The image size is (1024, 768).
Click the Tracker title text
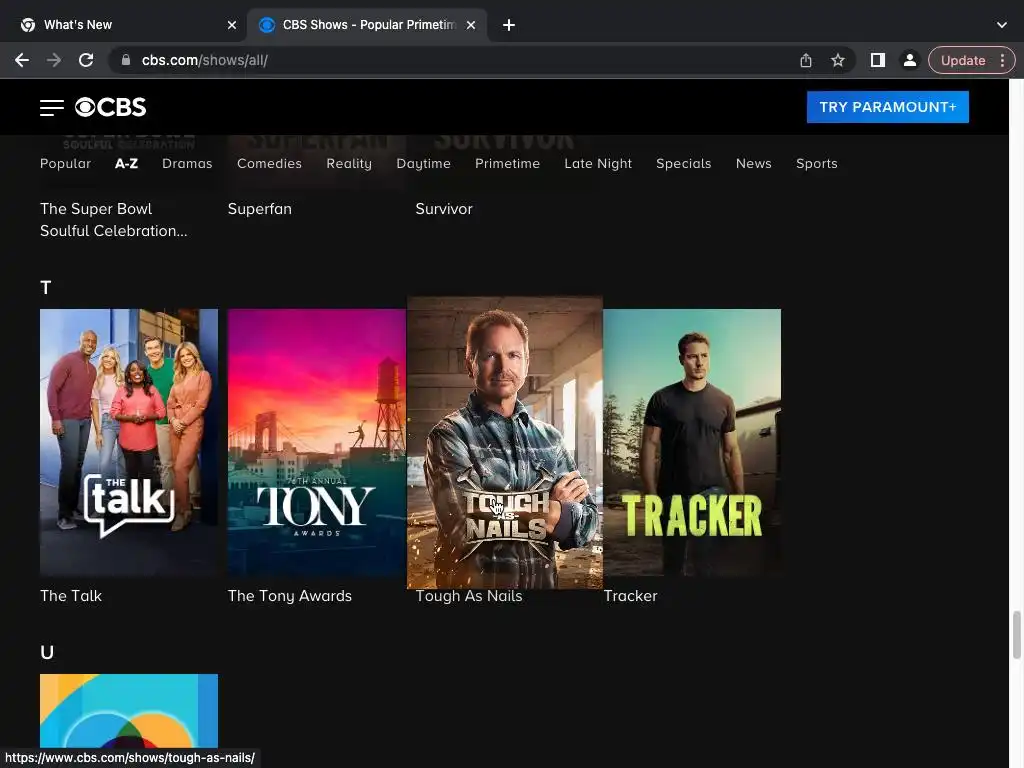630,596
